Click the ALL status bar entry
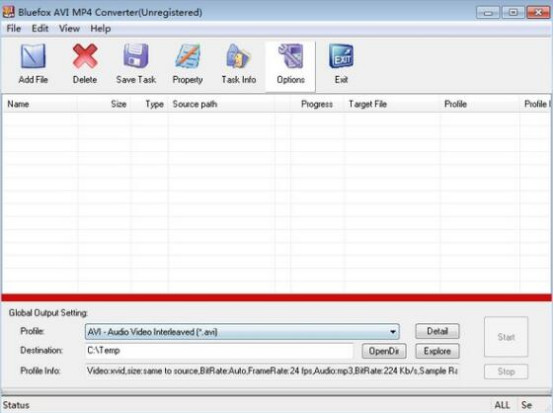Screen dimensions: 554x413 tap(502, 405)
